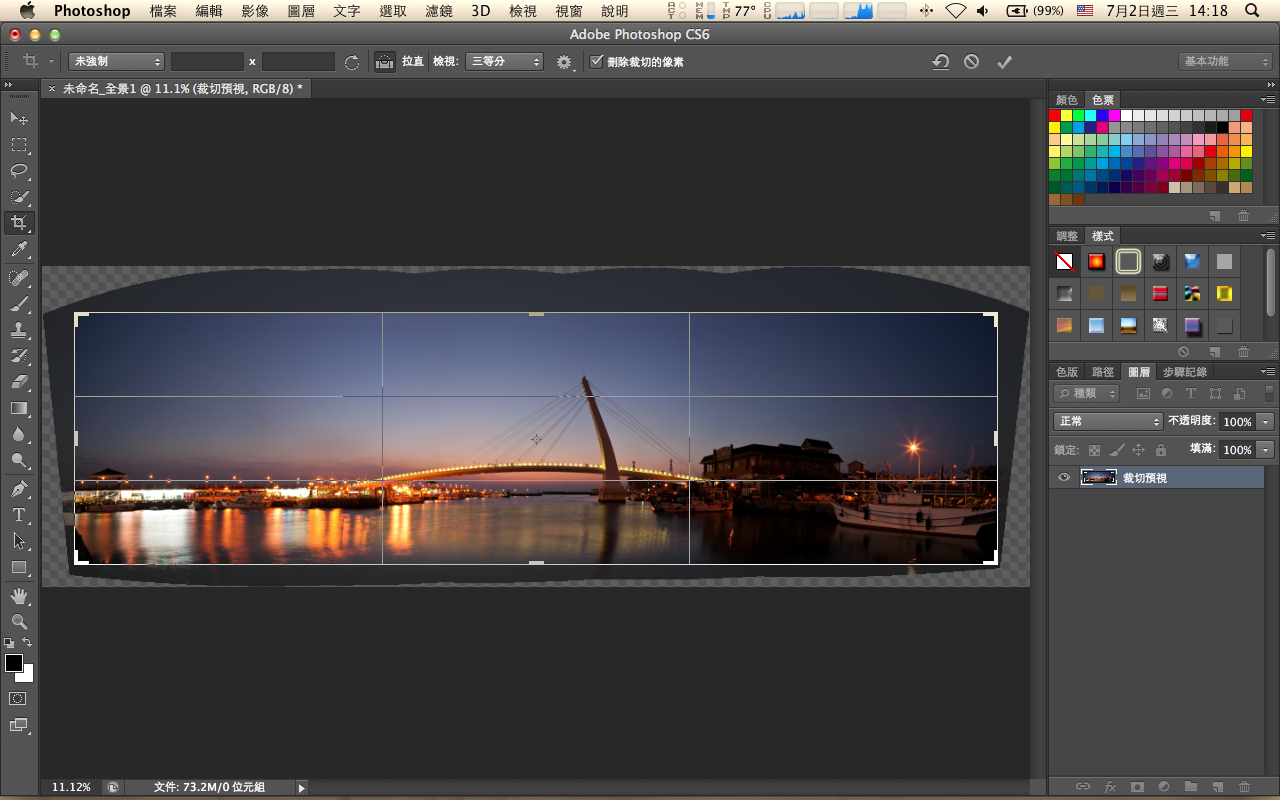Open the layer blend mode 正常 dropdown
This screenshot has width=1280, height=800.
(x=1108, y=422)
